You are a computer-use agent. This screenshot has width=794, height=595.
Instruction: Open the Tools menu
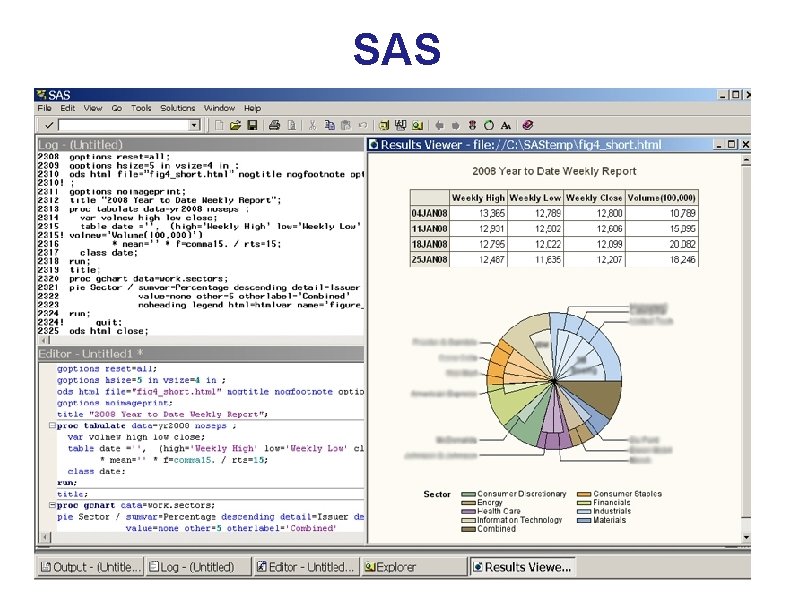141,108
